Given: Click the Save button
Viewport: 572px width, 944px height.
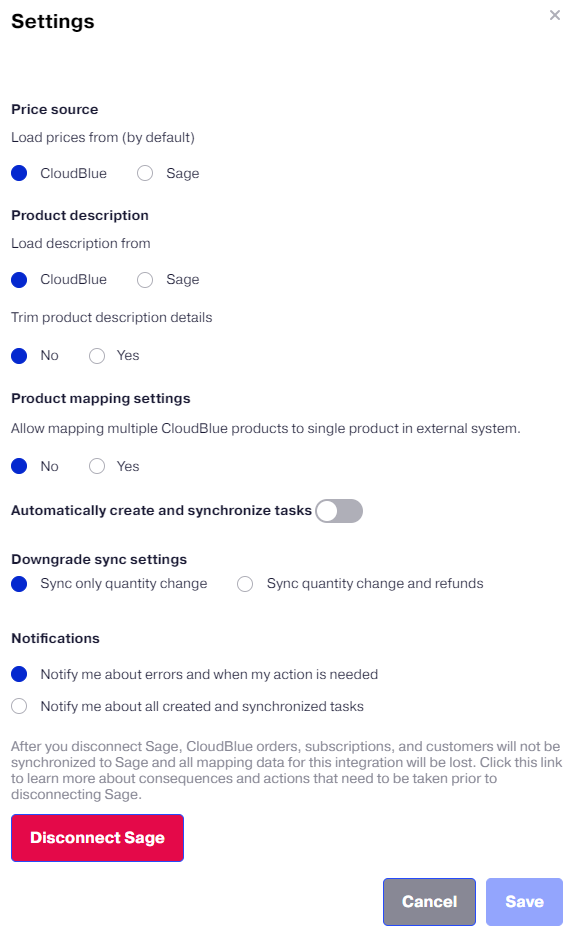Looking at the screenshot, I should 524,902.
